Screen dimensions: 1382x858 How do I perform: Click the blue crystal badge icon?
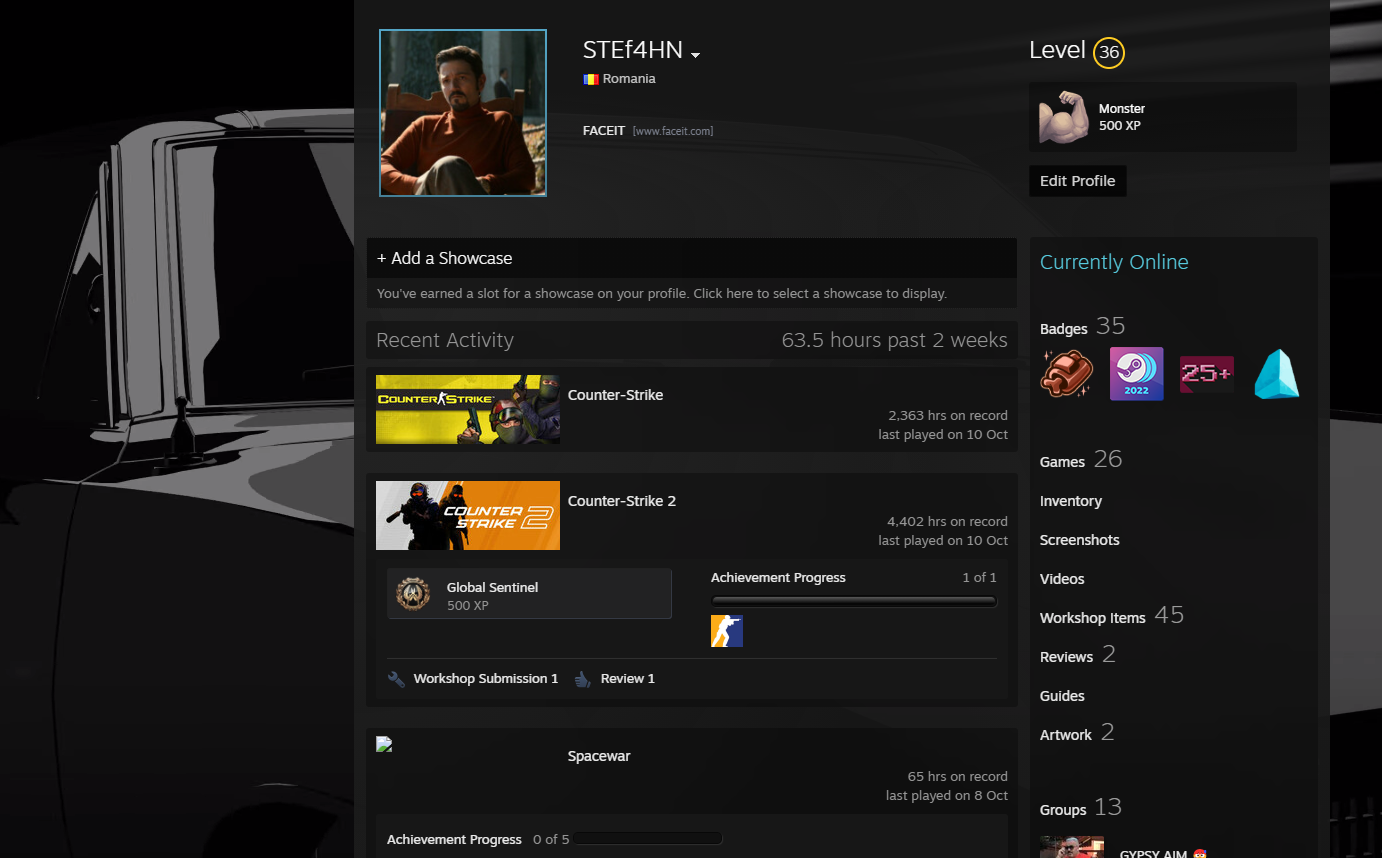pos(1277,373)
